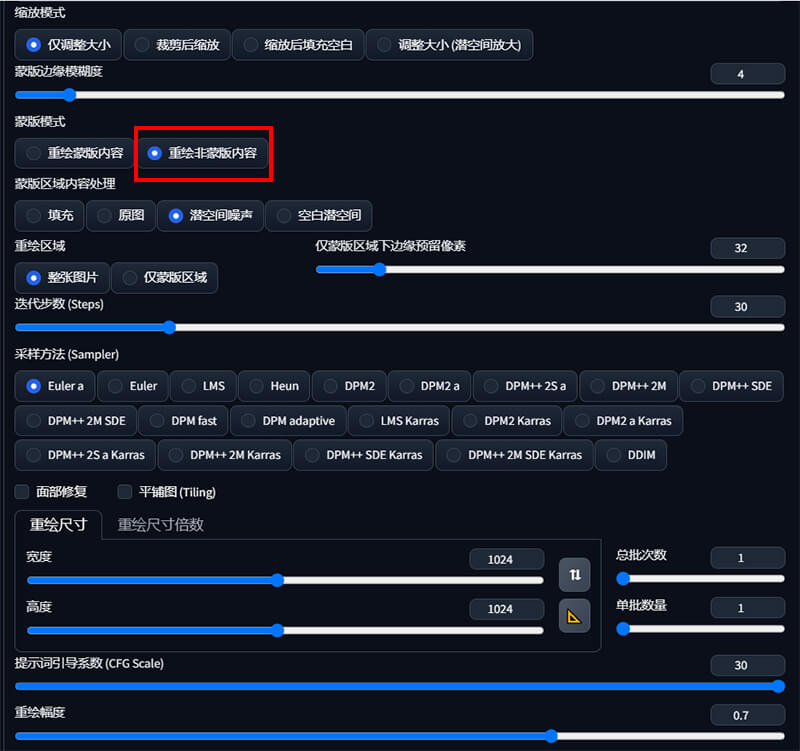
Task: Click the 宽度 value input field
Action: click(x=506, y=559)
